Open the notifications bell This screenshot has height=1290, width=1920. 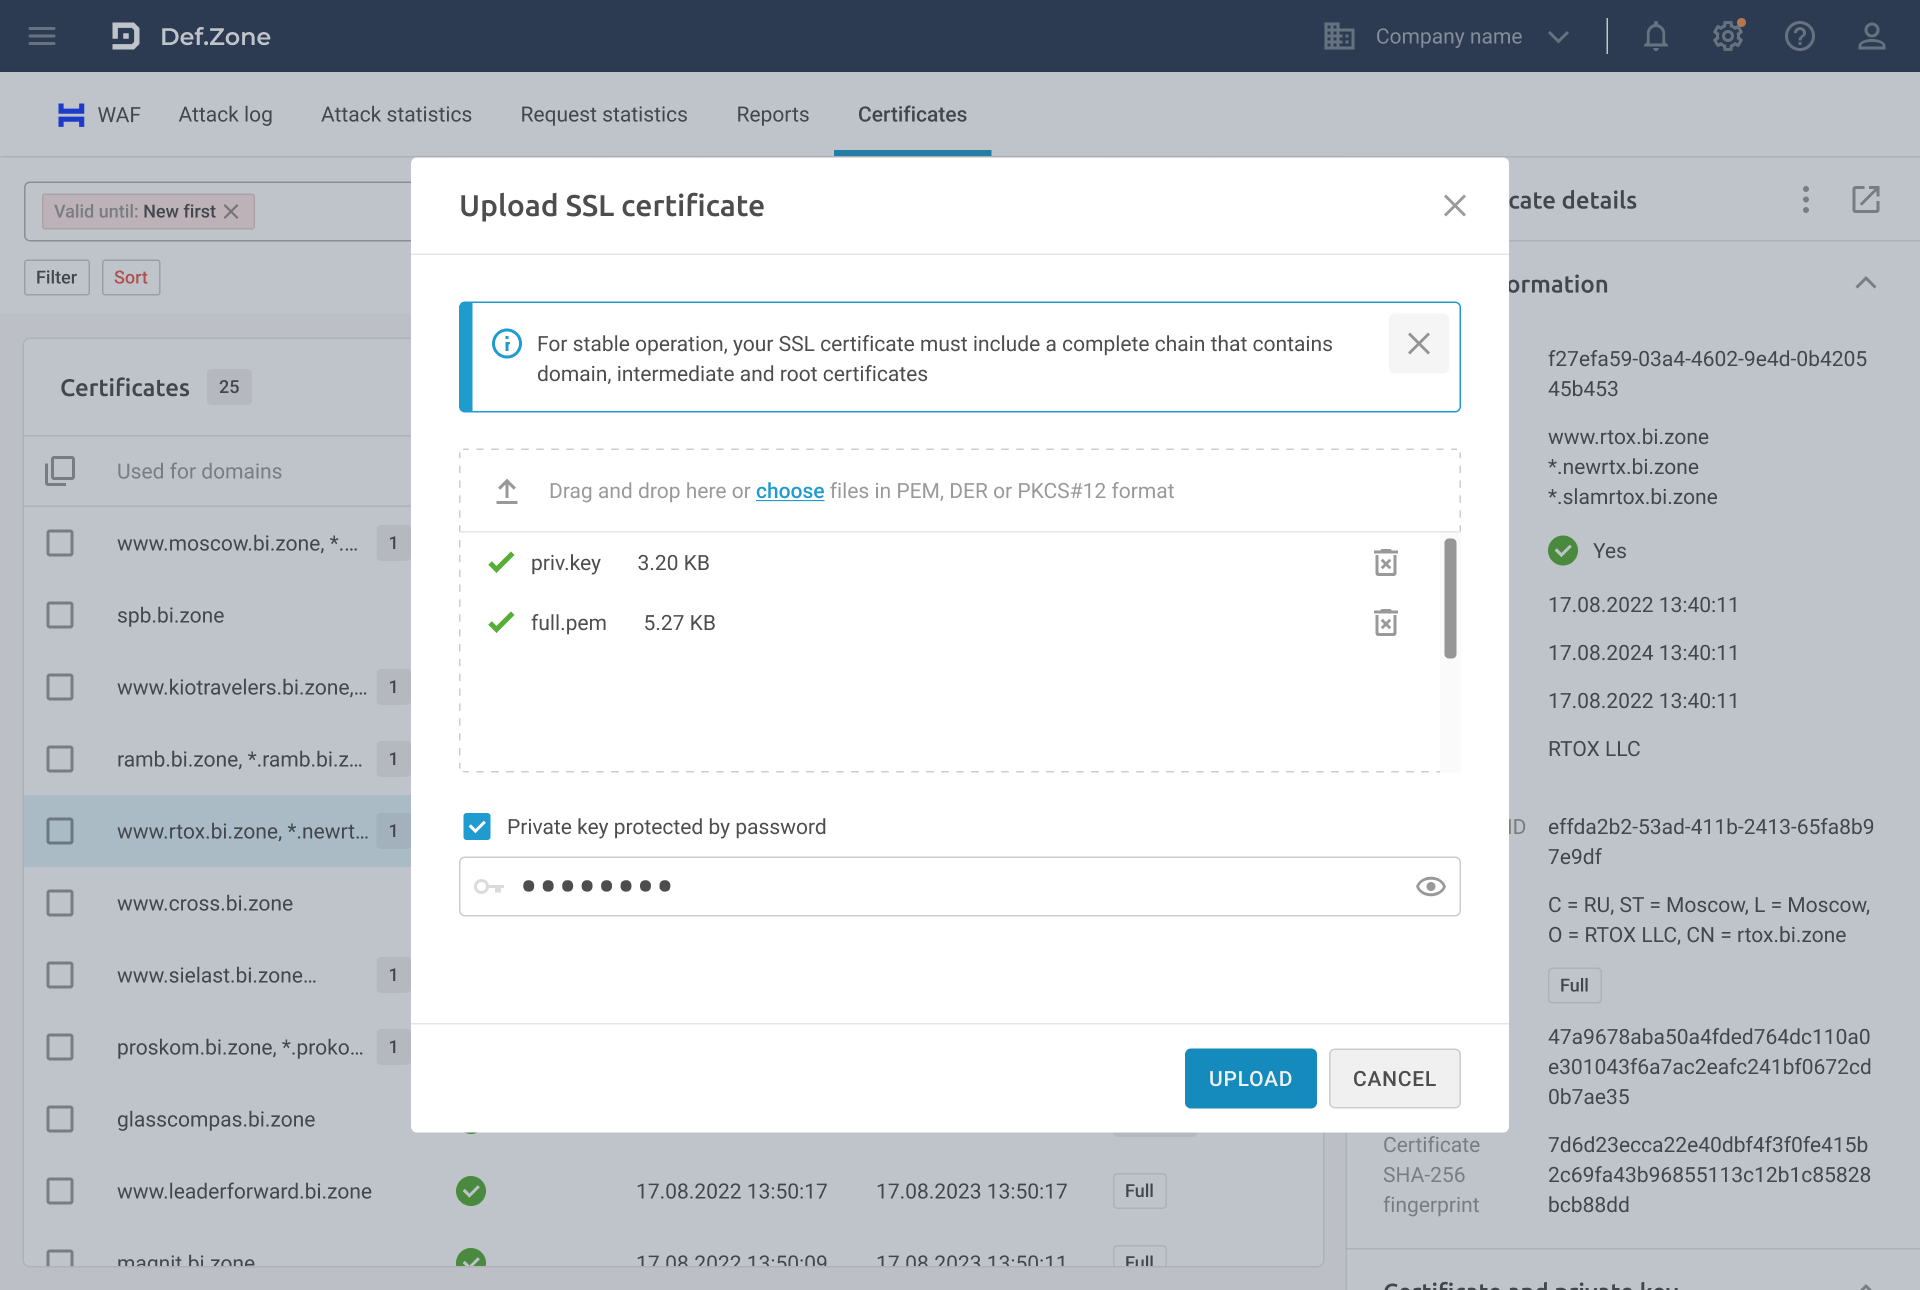[x=1656, y=37]
